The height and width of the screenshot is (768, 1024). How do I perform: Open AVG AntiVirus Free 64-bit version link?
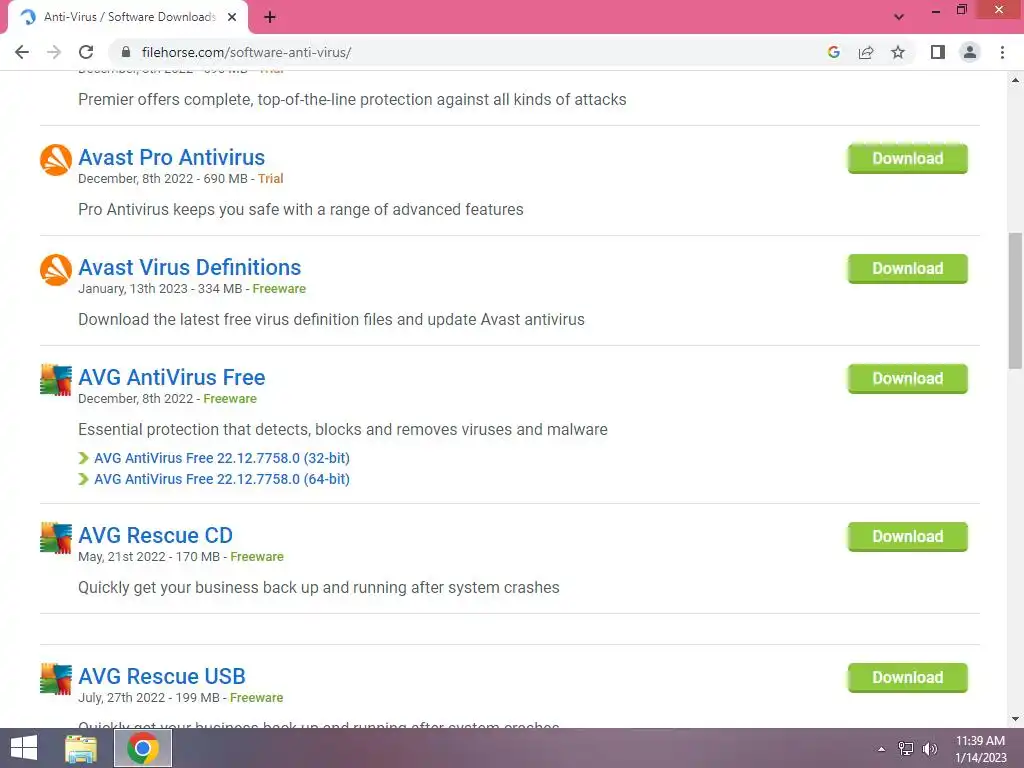point(221,479)
